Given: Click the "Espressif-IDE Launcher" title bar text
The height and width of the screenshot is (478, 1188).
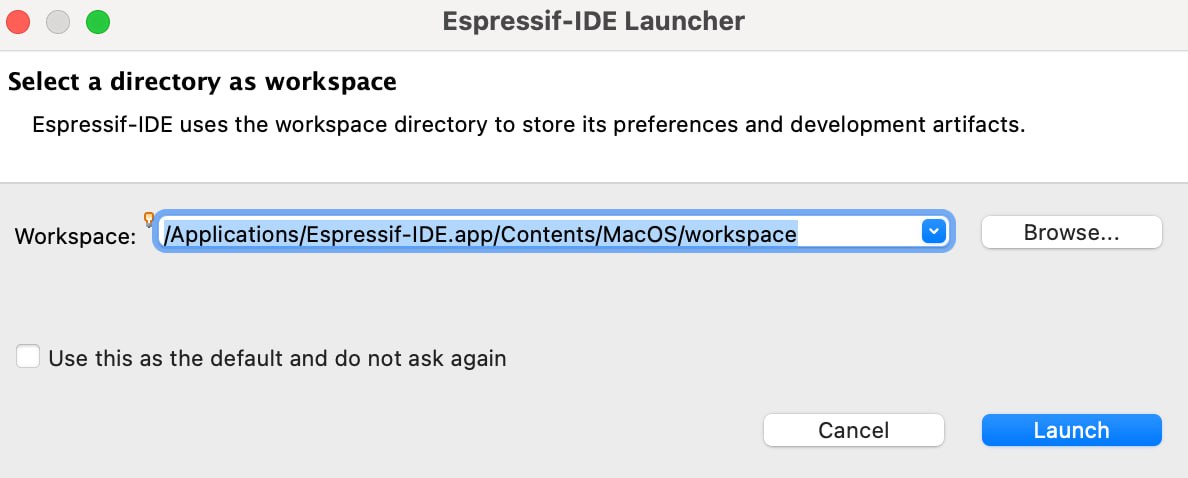Looking at the screenshot, I should click(x=593, y=21).
